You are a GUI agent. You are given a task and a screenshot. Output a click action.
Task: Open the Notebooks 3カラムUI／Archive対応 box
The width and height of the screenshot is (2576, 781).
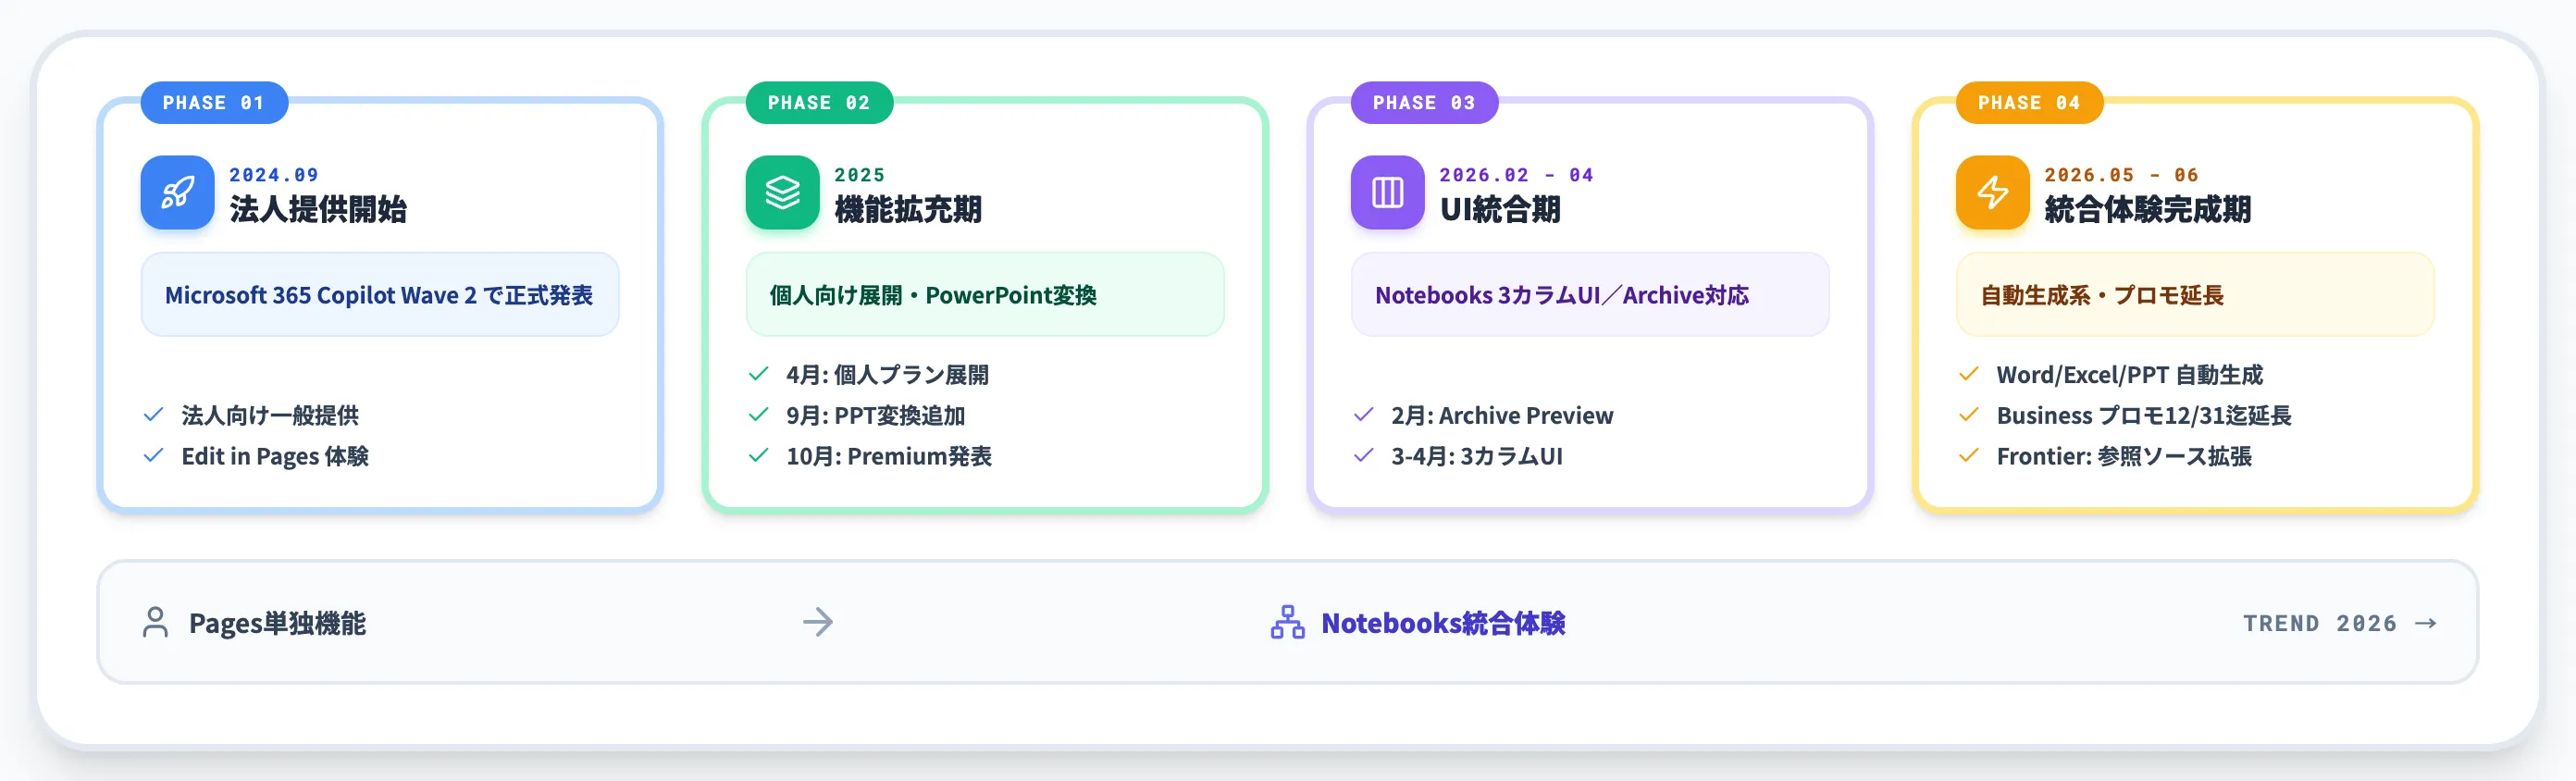click(1590, 294)
